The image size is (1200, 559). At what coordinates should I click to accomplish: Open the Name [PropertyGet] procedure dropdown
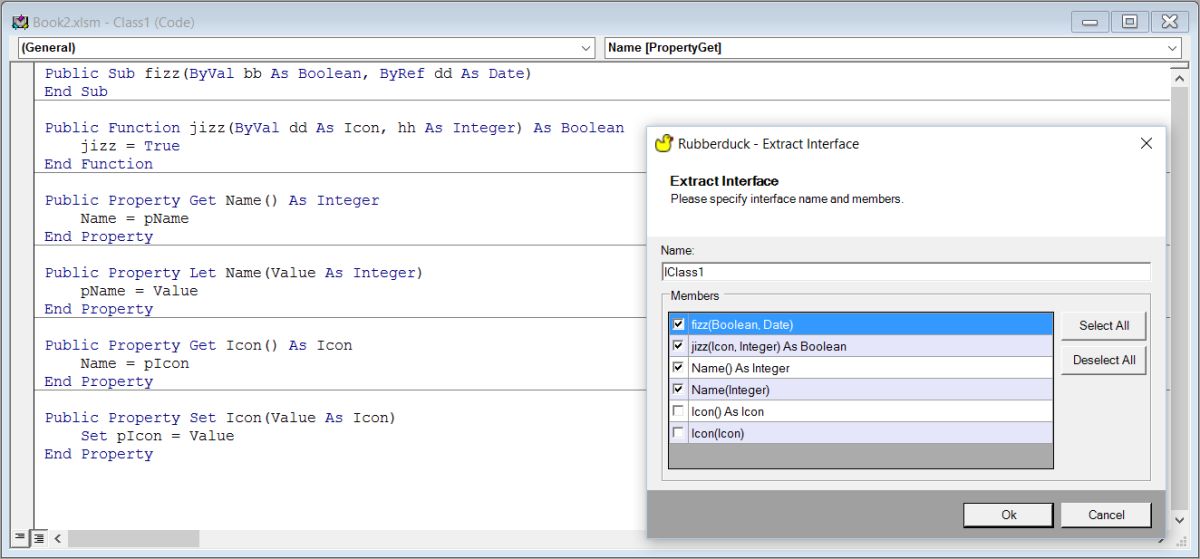[1173, 48]
